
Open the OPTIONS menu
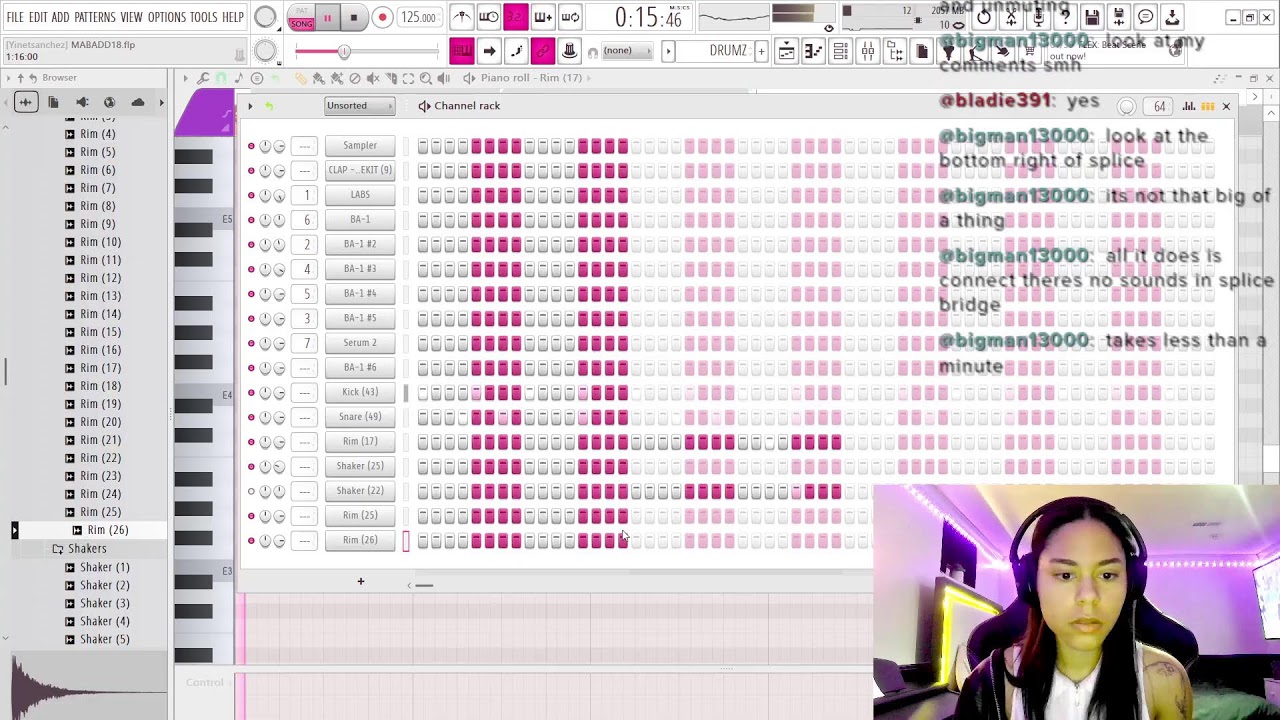point(167,17)
